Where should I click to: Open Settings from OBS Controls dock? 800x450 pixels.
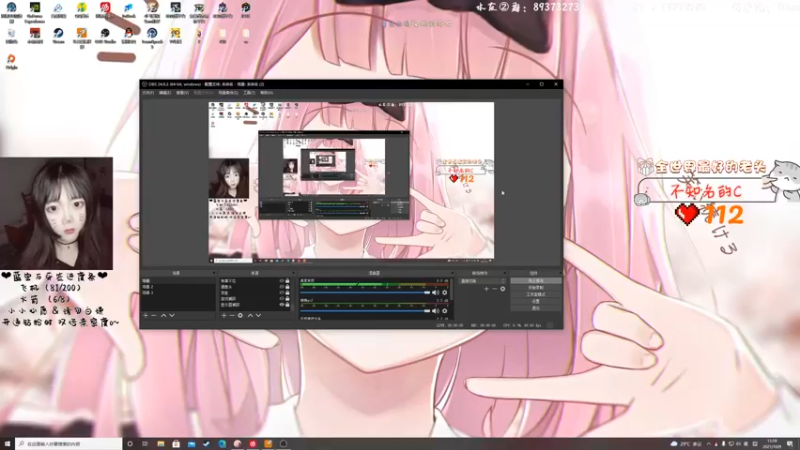(x=536, y=301)
